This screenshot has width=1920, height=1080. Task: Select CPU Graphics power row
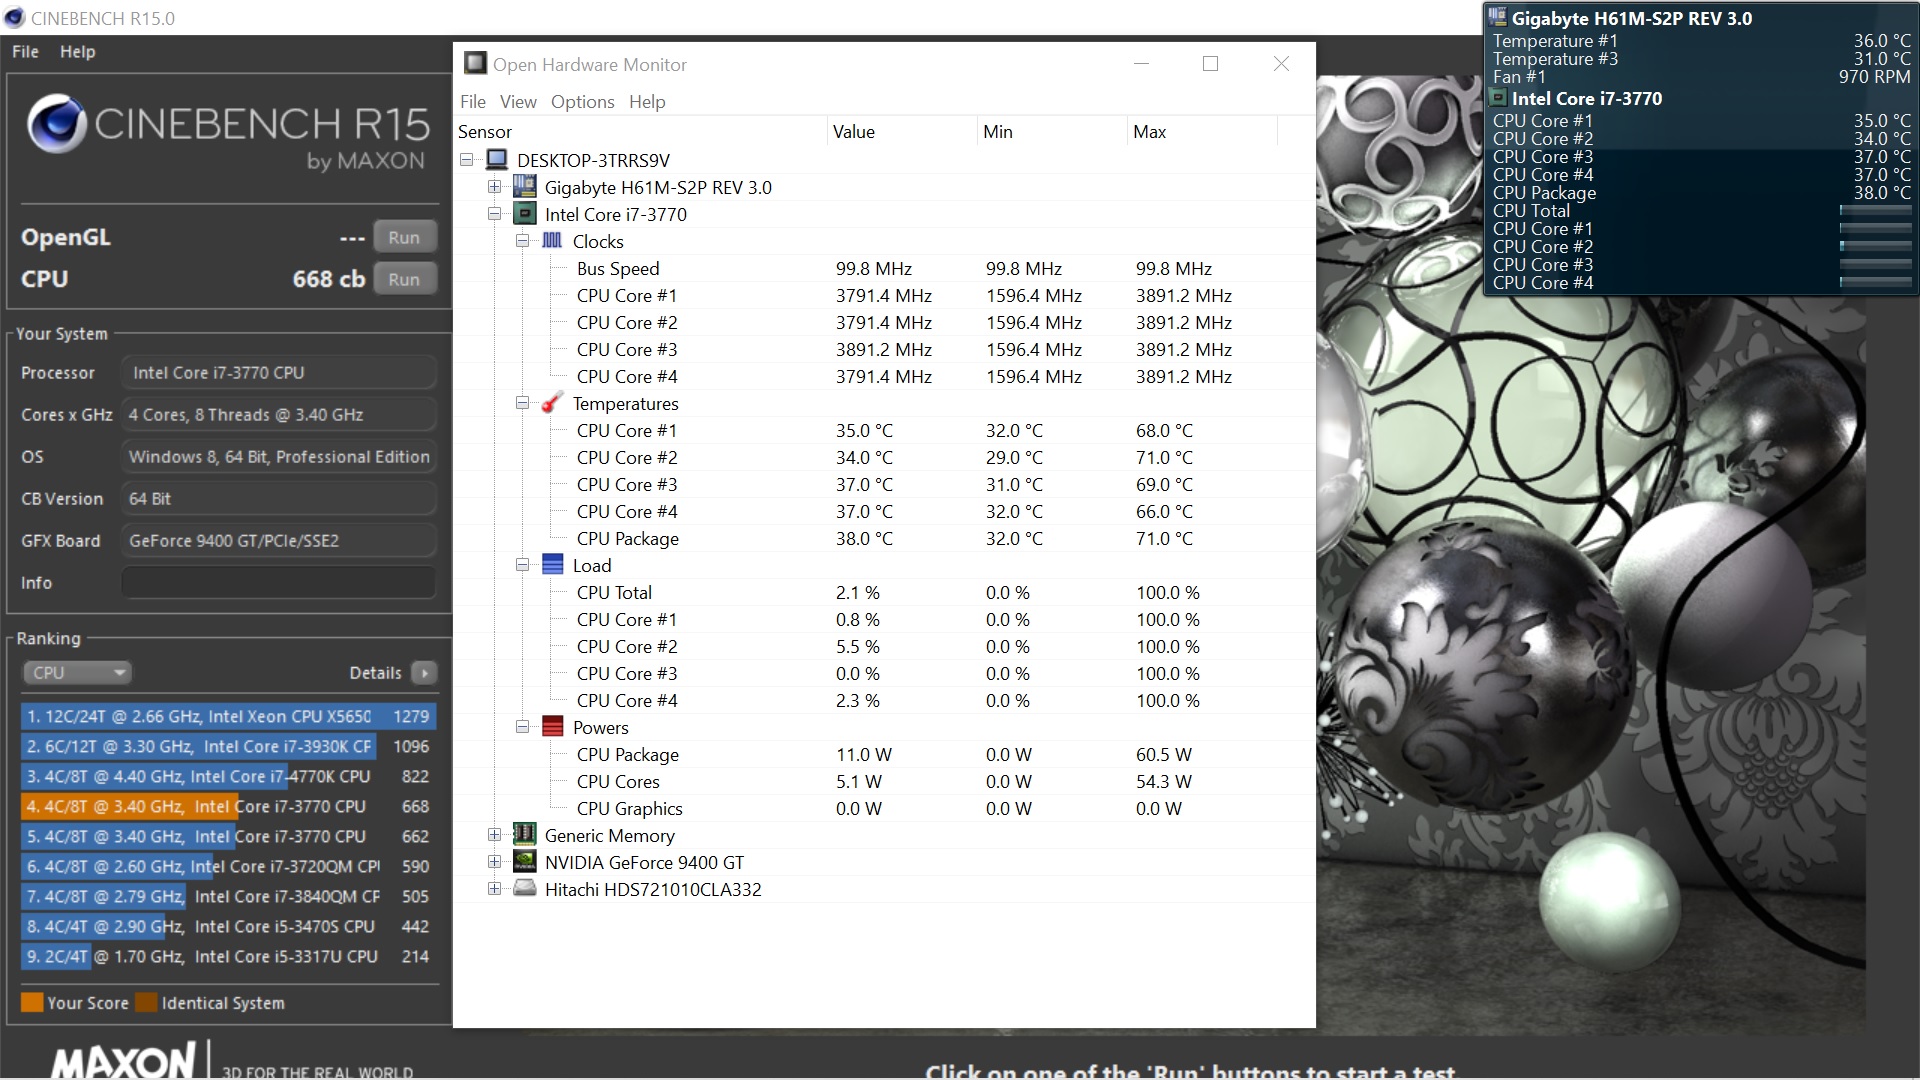884,808
